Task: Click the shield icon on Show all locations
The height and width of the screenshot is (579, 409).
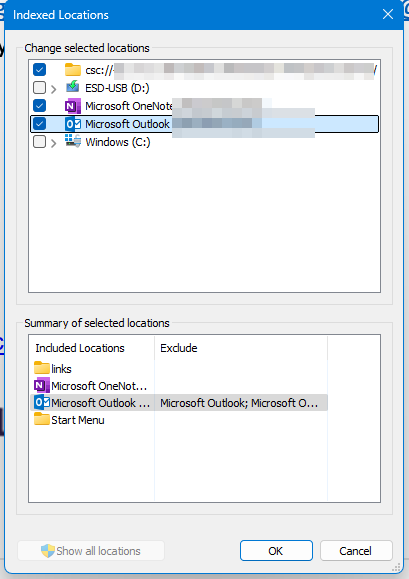Action: point(48,551)
